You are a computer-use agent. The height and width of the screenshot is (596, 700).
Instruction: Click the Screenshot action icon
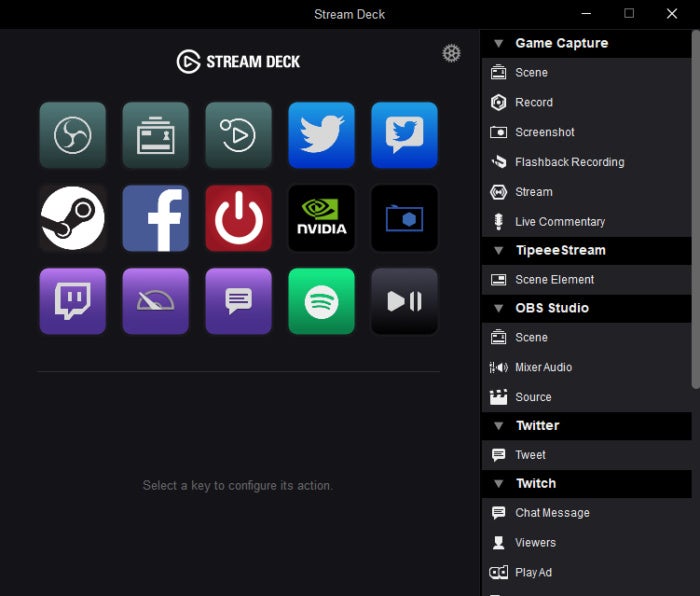(x=498, y=132)
